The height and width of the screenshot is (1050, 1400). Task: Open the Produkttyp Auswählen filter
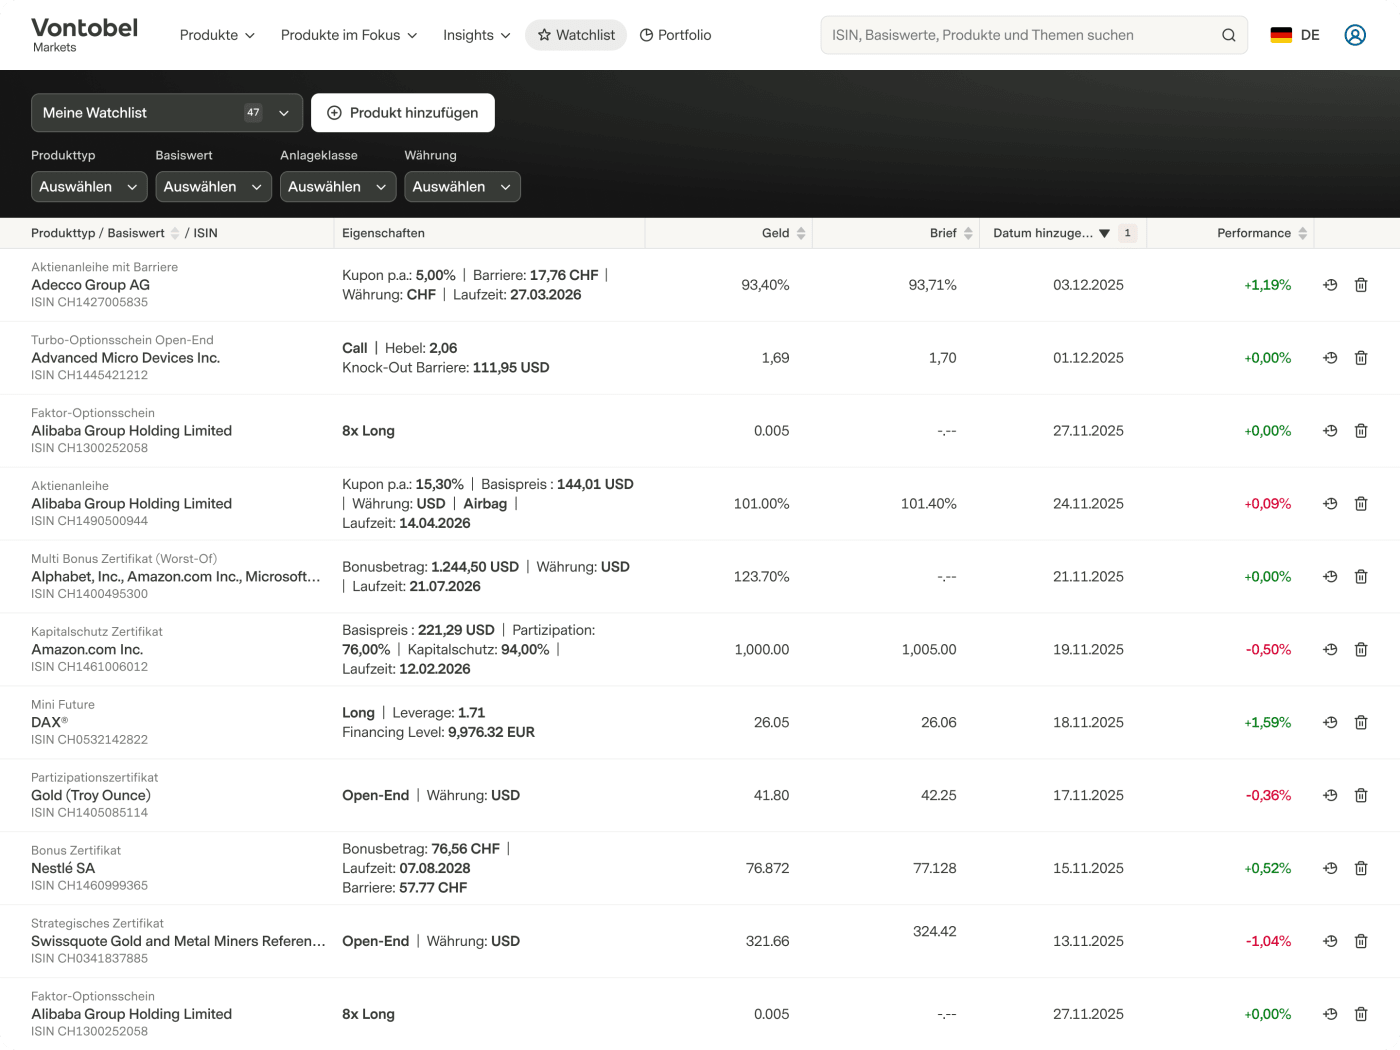click(x=89, y=187)
